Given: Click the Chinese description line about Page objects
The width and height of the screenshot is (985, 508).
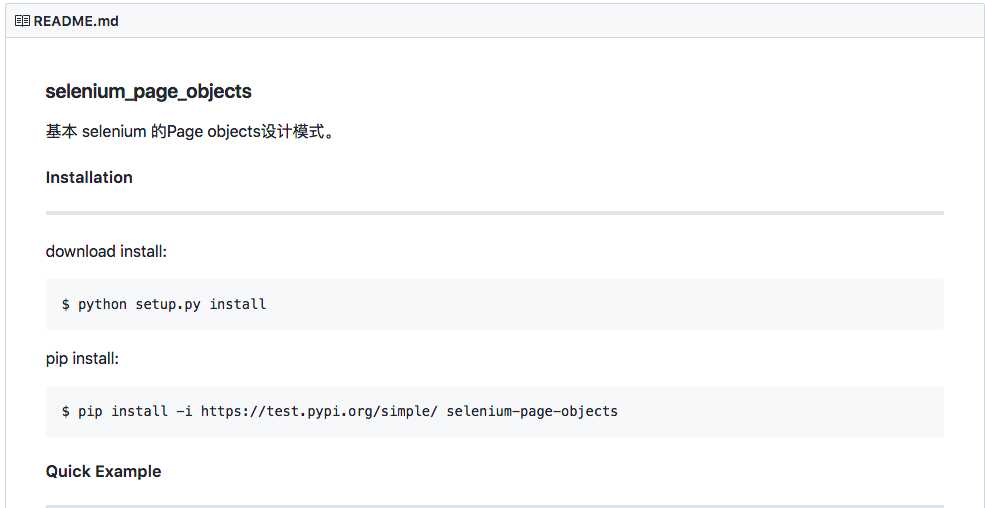Looking at the screenshot, I should point(190,132).
